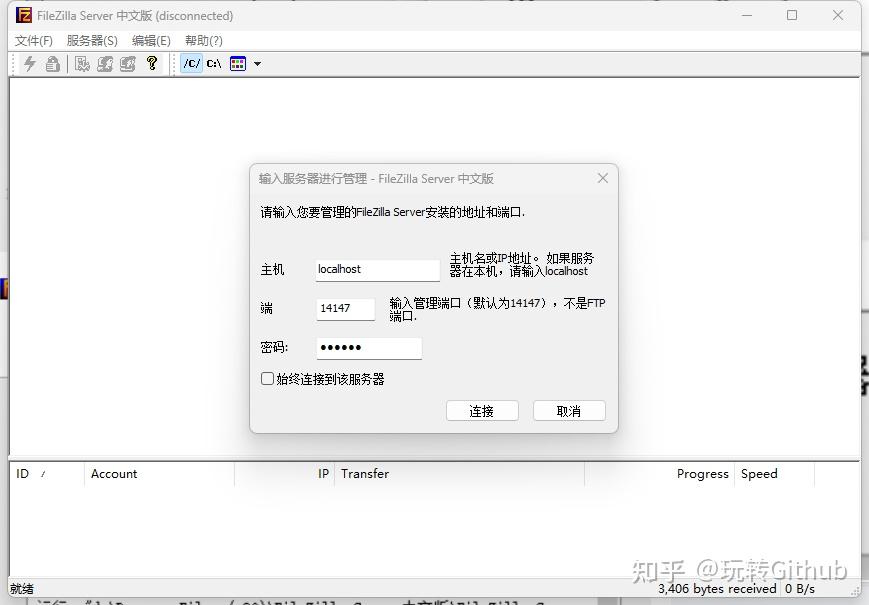Sort by the ID column header
This screenshot has height=605, width=869.
(47, 474)
